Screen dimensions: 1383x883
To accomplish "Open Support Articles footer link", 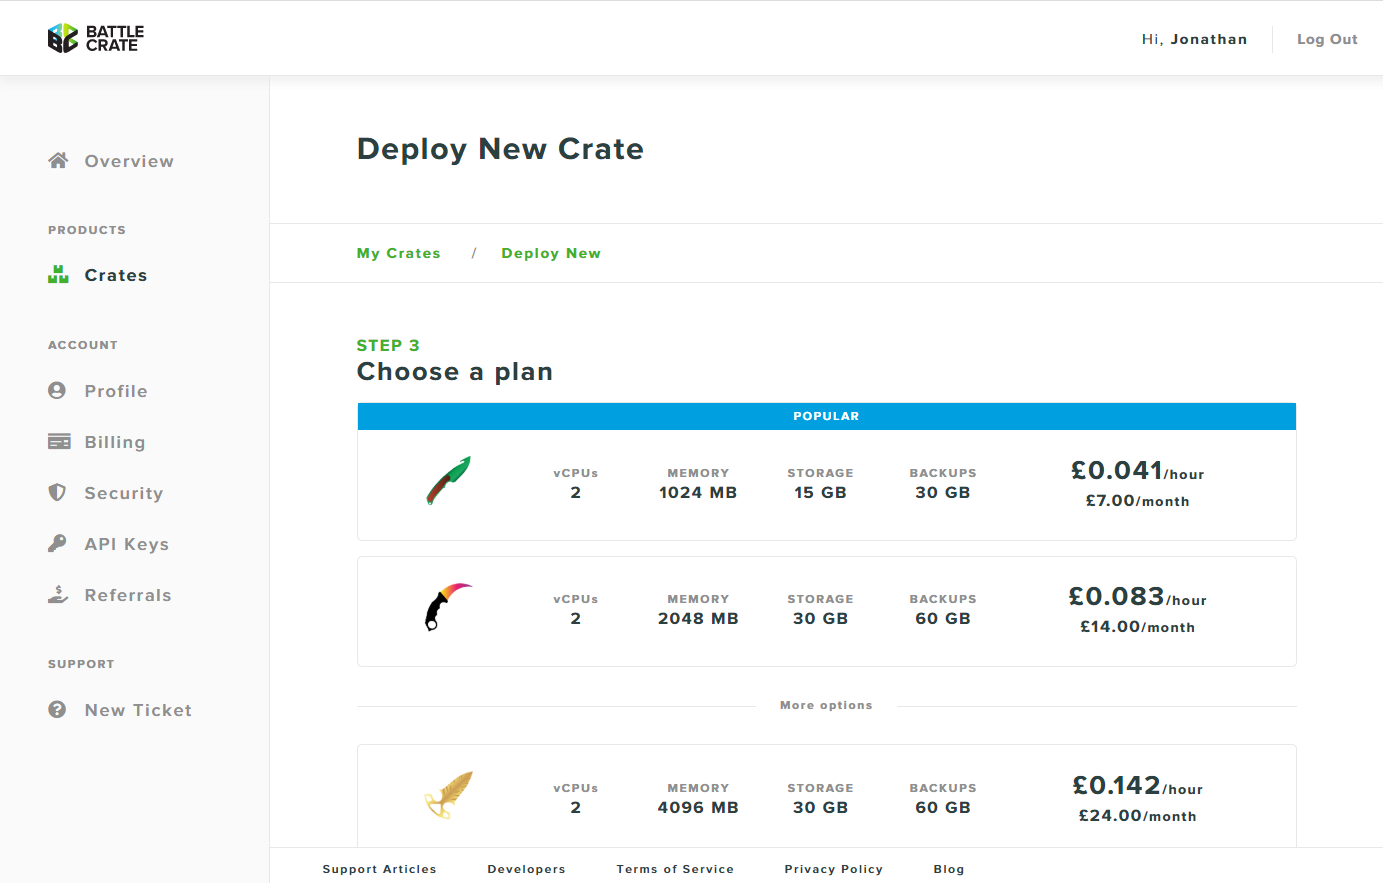I will pos(379,869).
